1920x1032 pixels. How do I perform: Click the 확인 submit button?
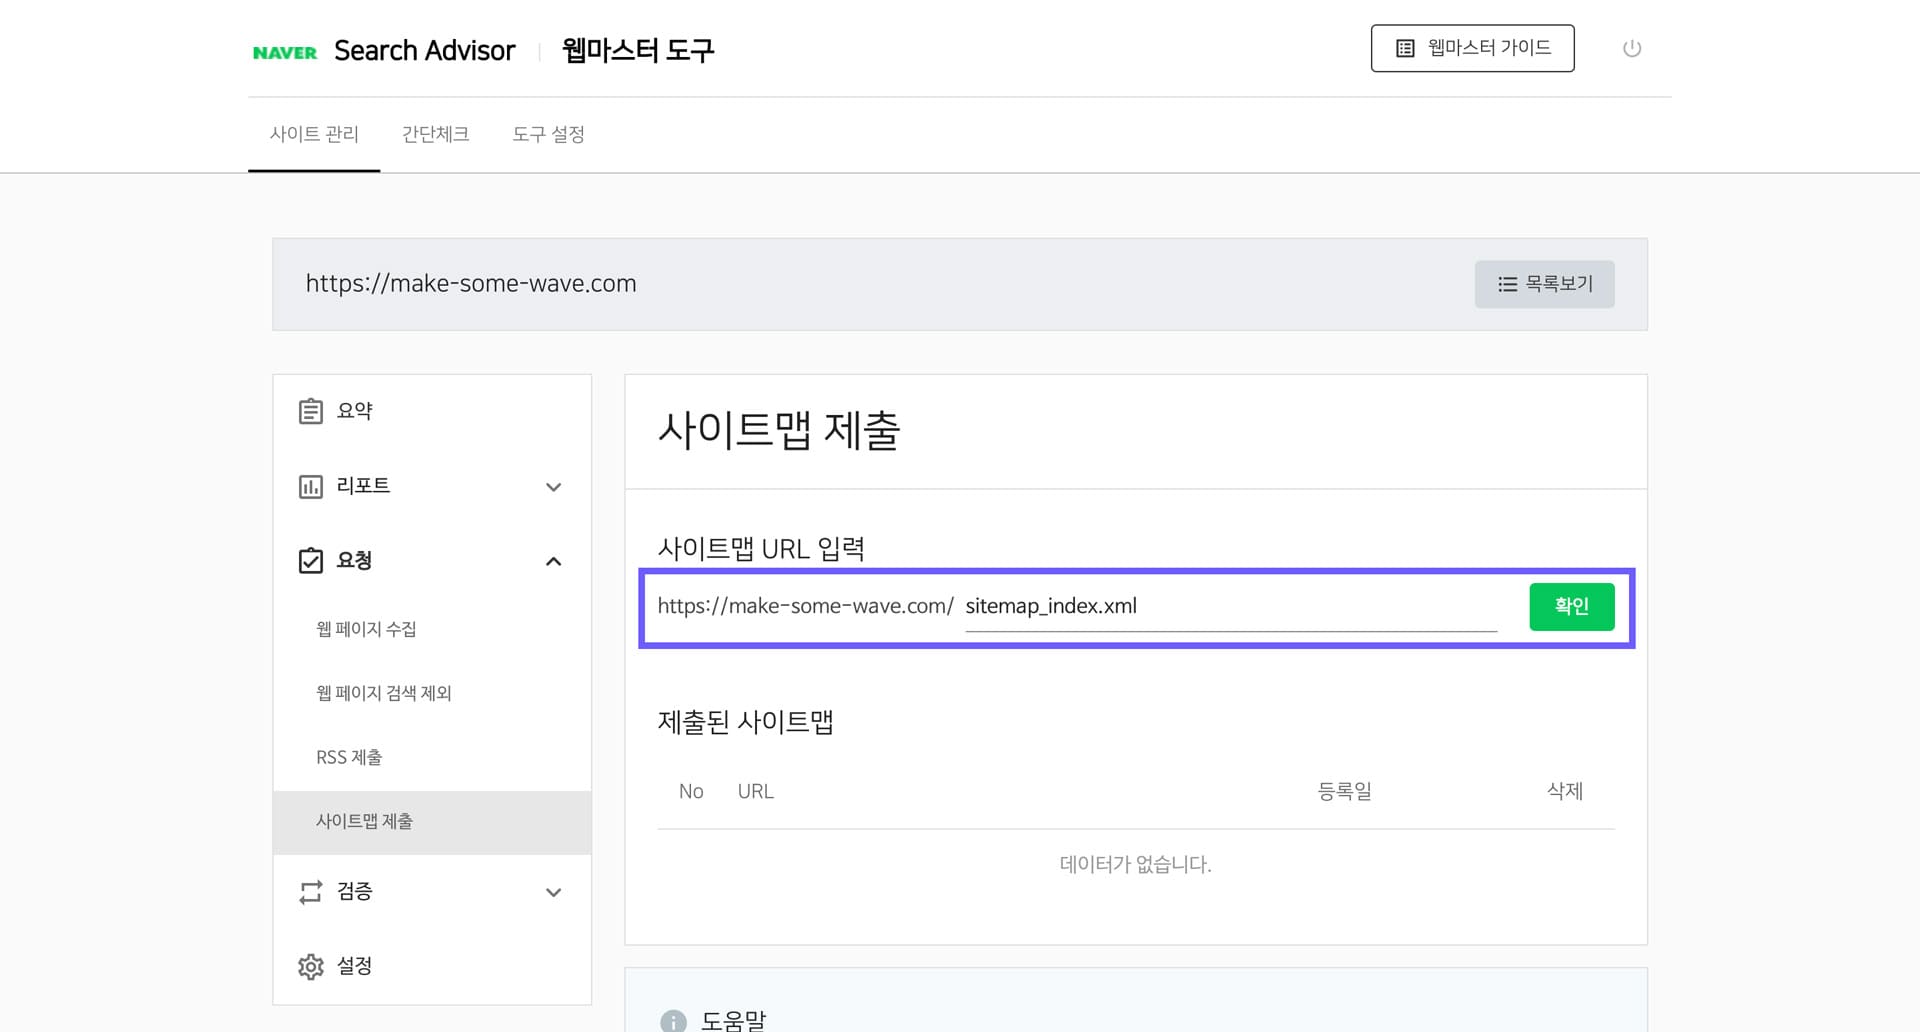[x=1571, y=606]
